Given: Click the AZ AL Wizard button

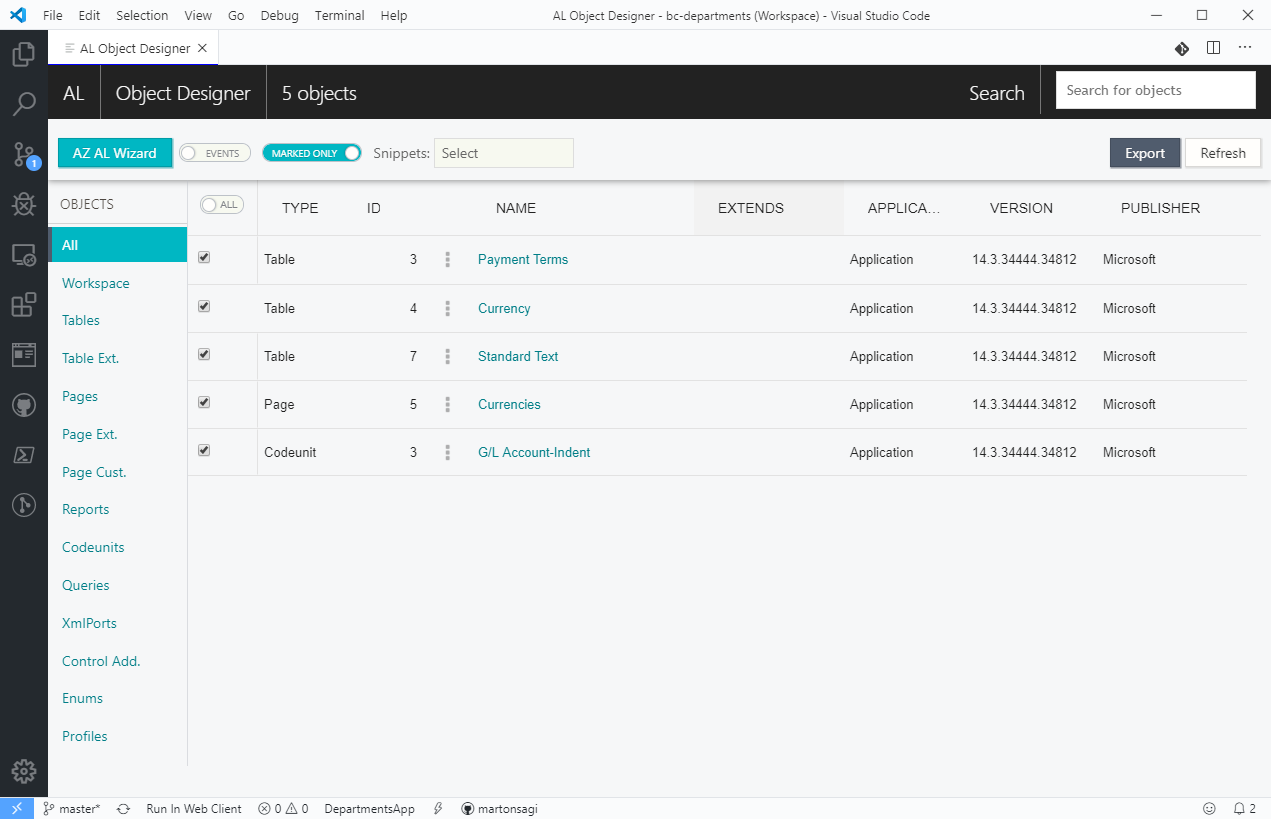Looking at the screenshot, I should [115, 153].
